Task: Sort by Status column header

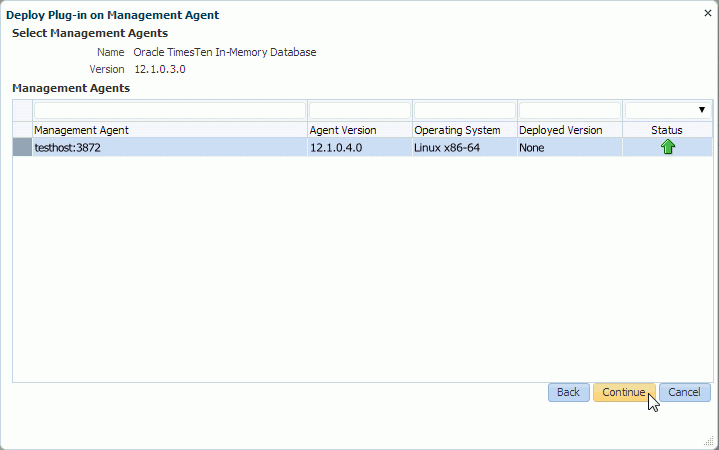Action: tap(667, 130)
